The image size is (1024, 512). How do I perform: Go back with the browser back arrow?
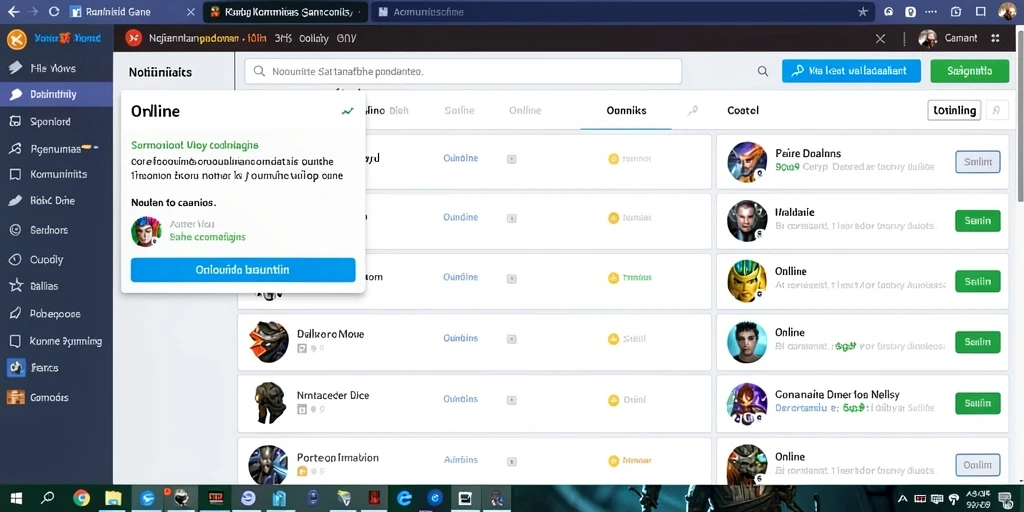[13, 12]
